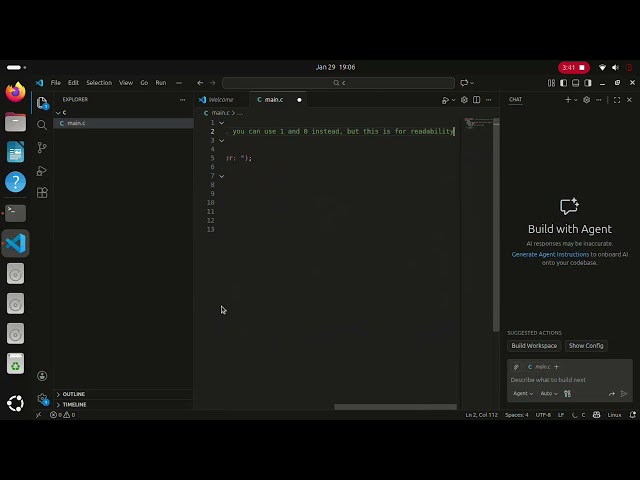Screen dimensions: 640x480
Task: Start a new chat with the plus icon
Action: coord(568,100)
